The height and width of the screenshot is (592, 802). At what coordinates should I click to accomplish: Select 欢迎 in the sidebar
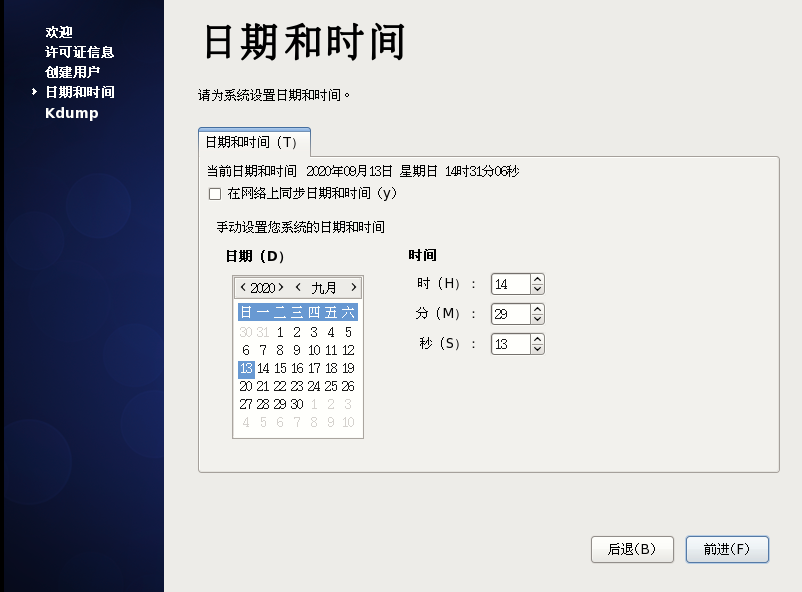59,32
